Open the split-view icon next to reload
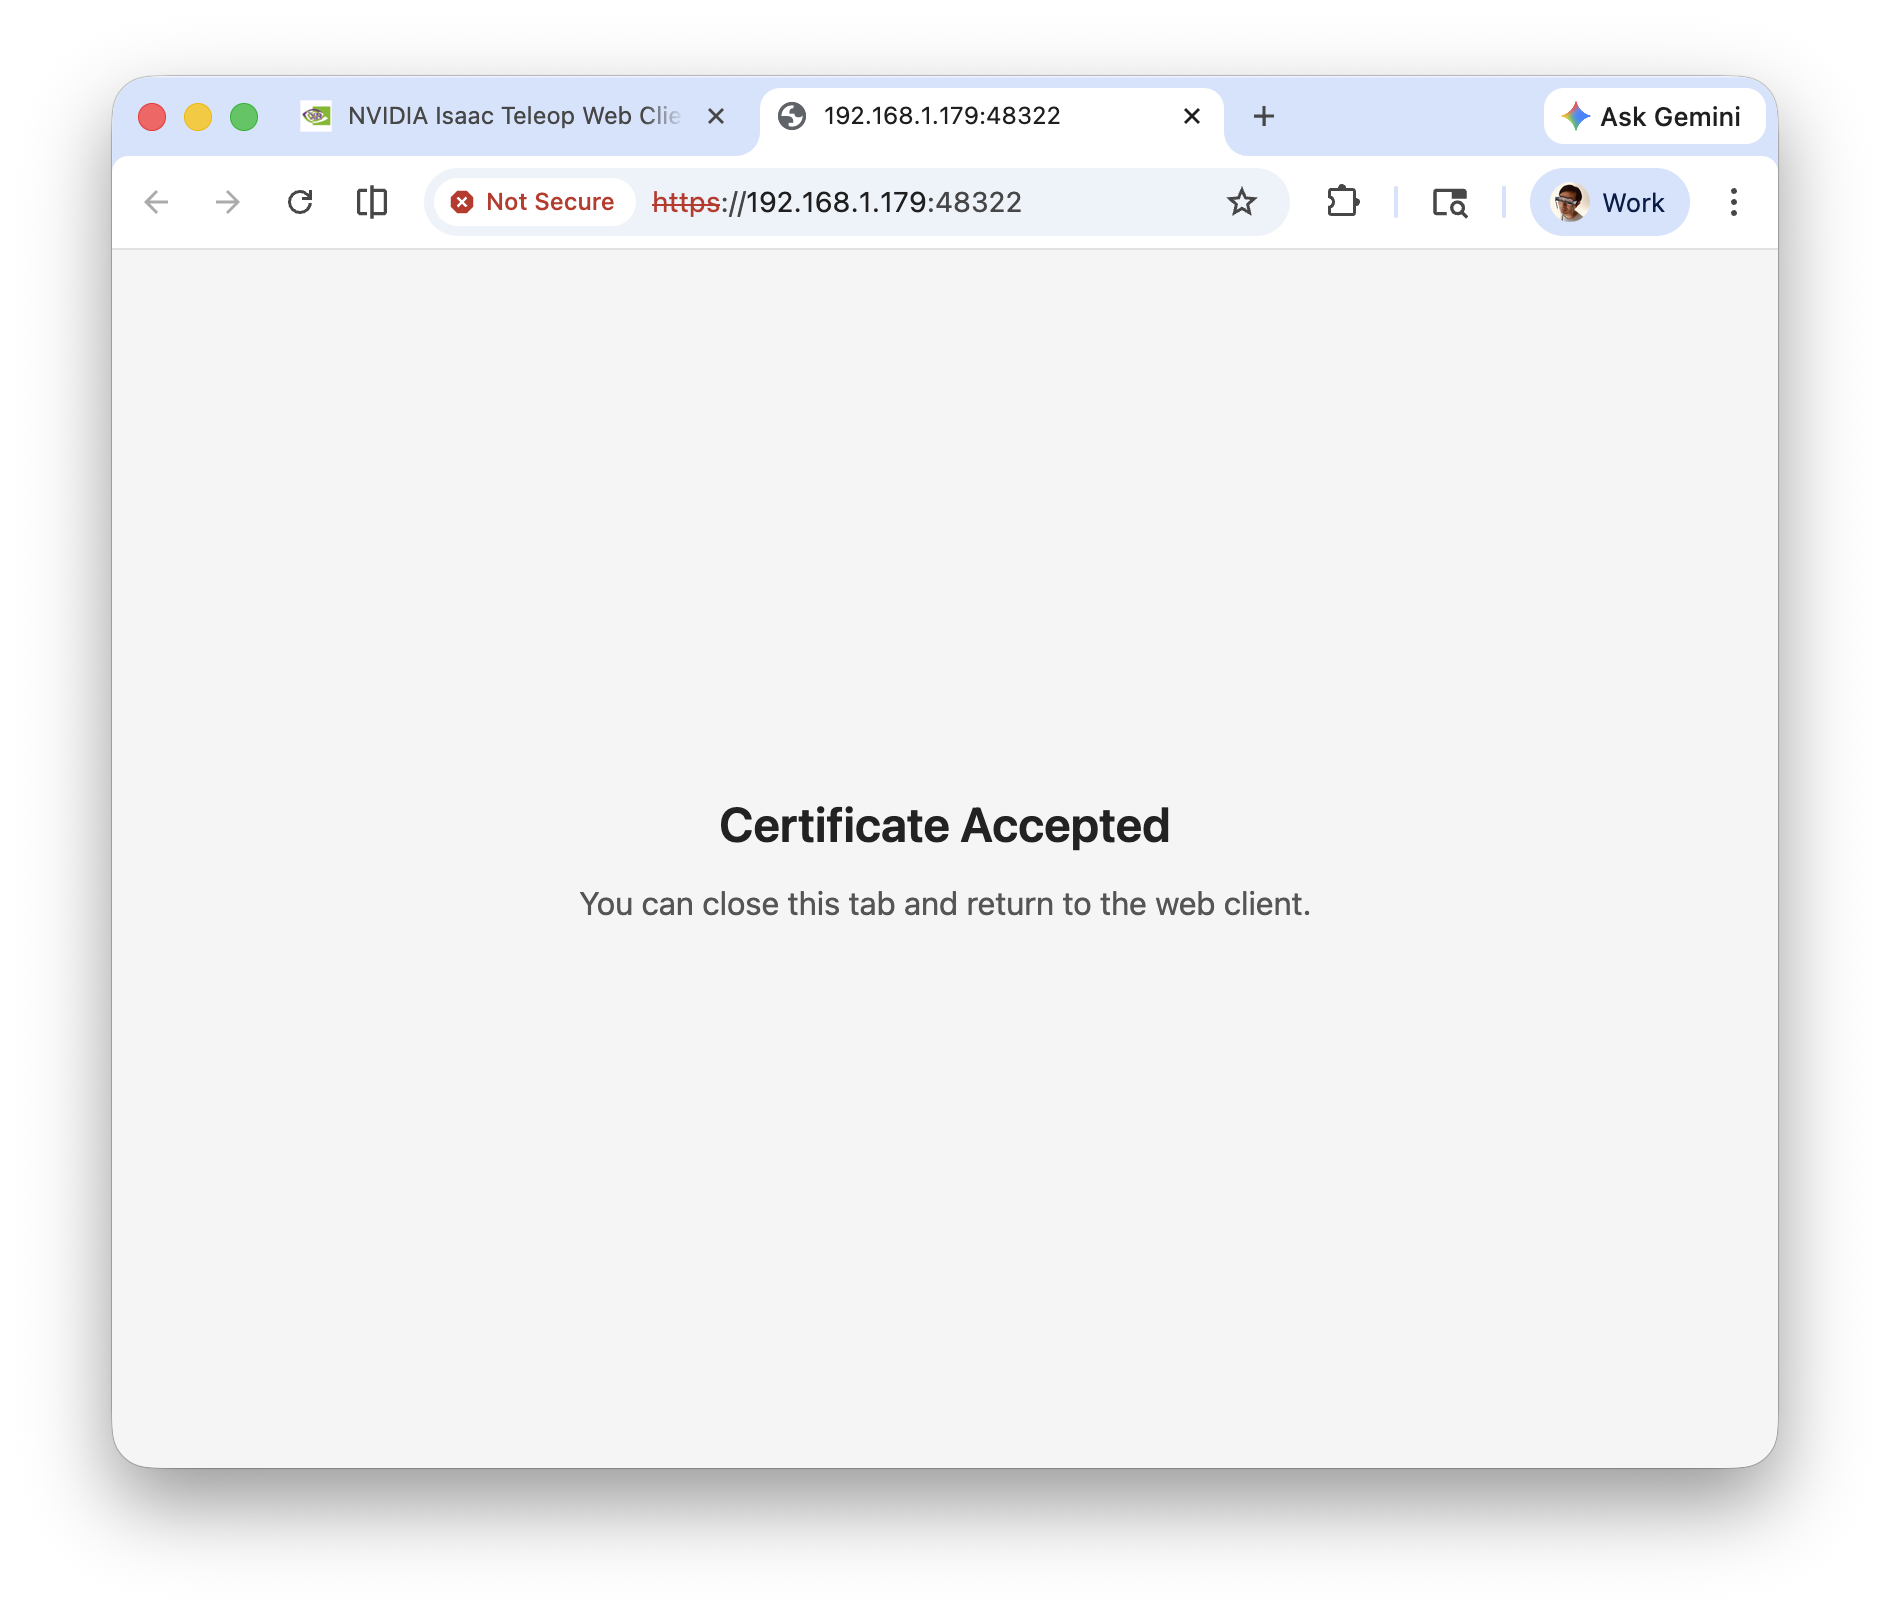Screen dimensions: 1890x1616 click(371, 202)
